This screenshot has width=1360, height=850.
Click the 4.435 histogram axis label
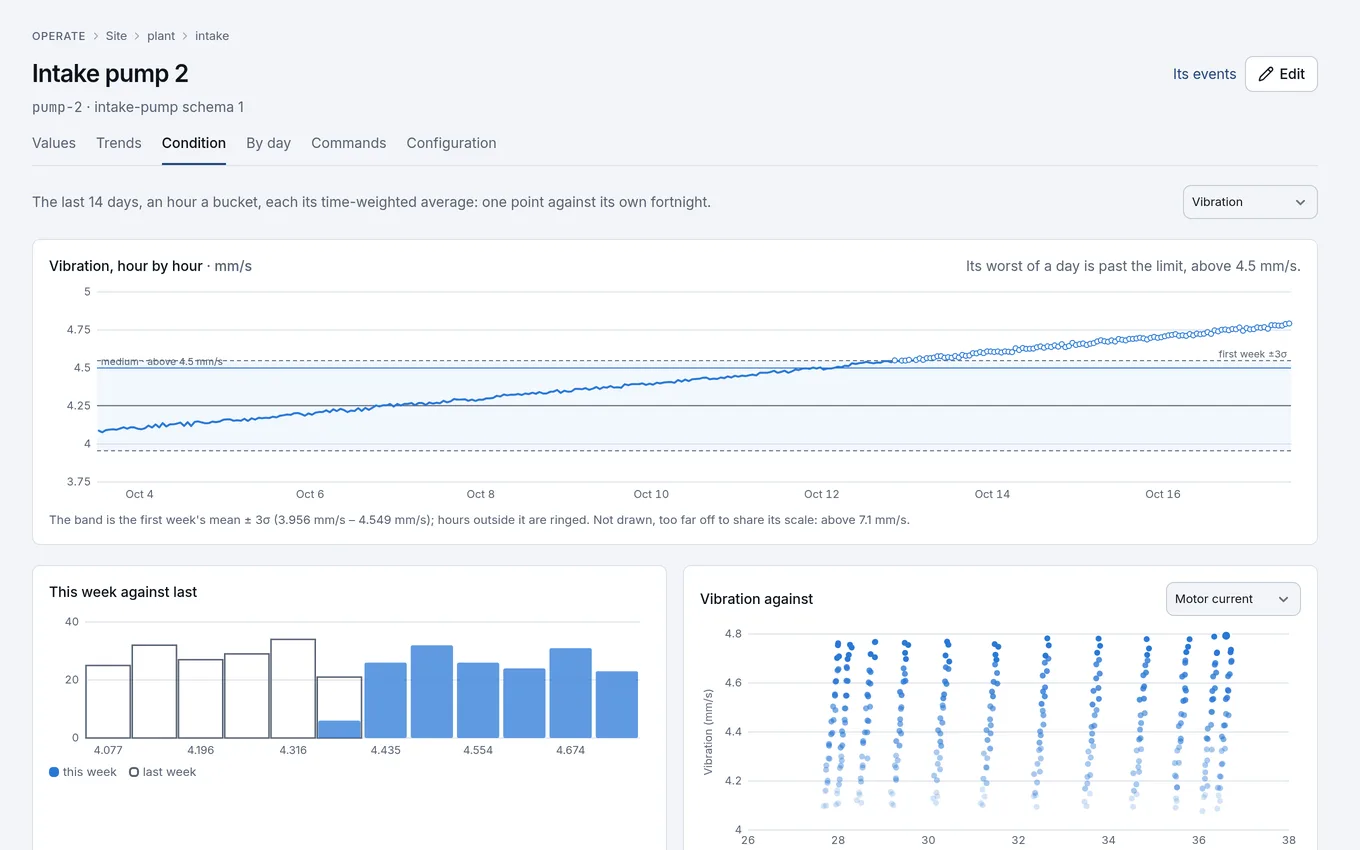coord(386,750)
